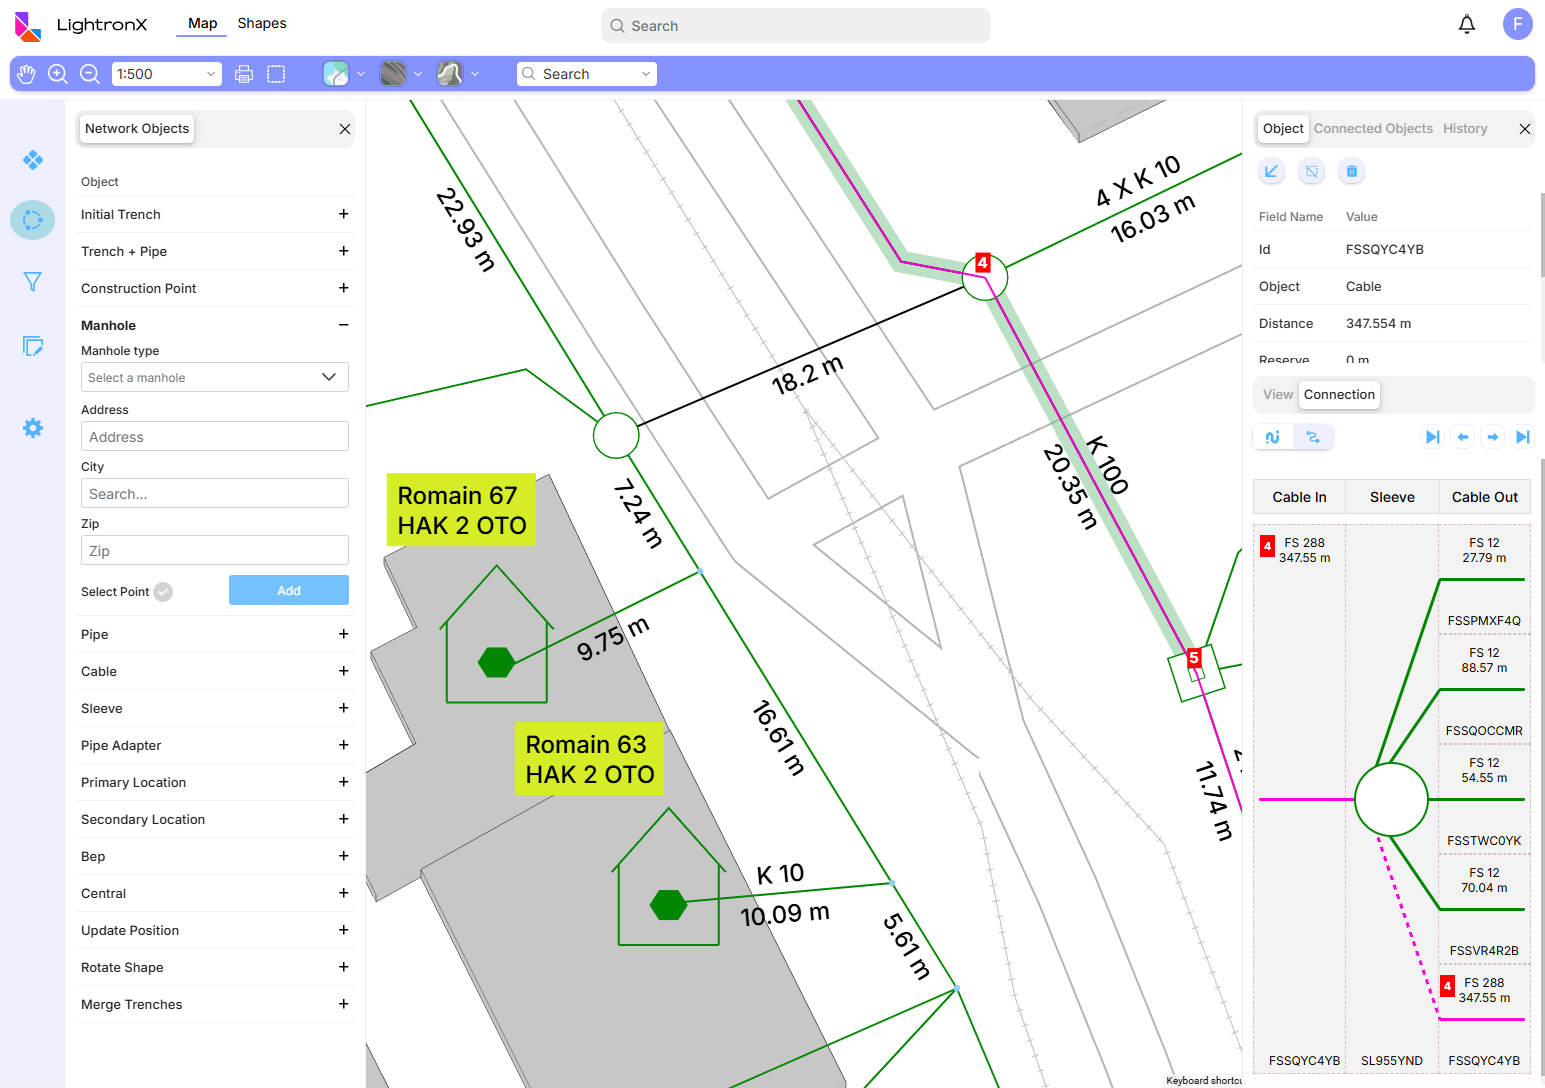Jump to last connection arrow
The image size is (1545, 1088).
[x=1522, y=437]
